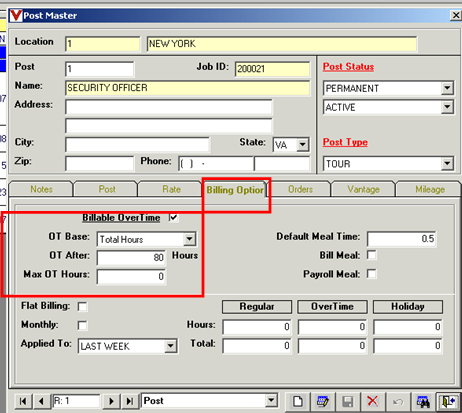This screenshot has width=462, height=413.
Task: Click the OverTime column button
Action: pyautogui.click(x=332, y=307)
